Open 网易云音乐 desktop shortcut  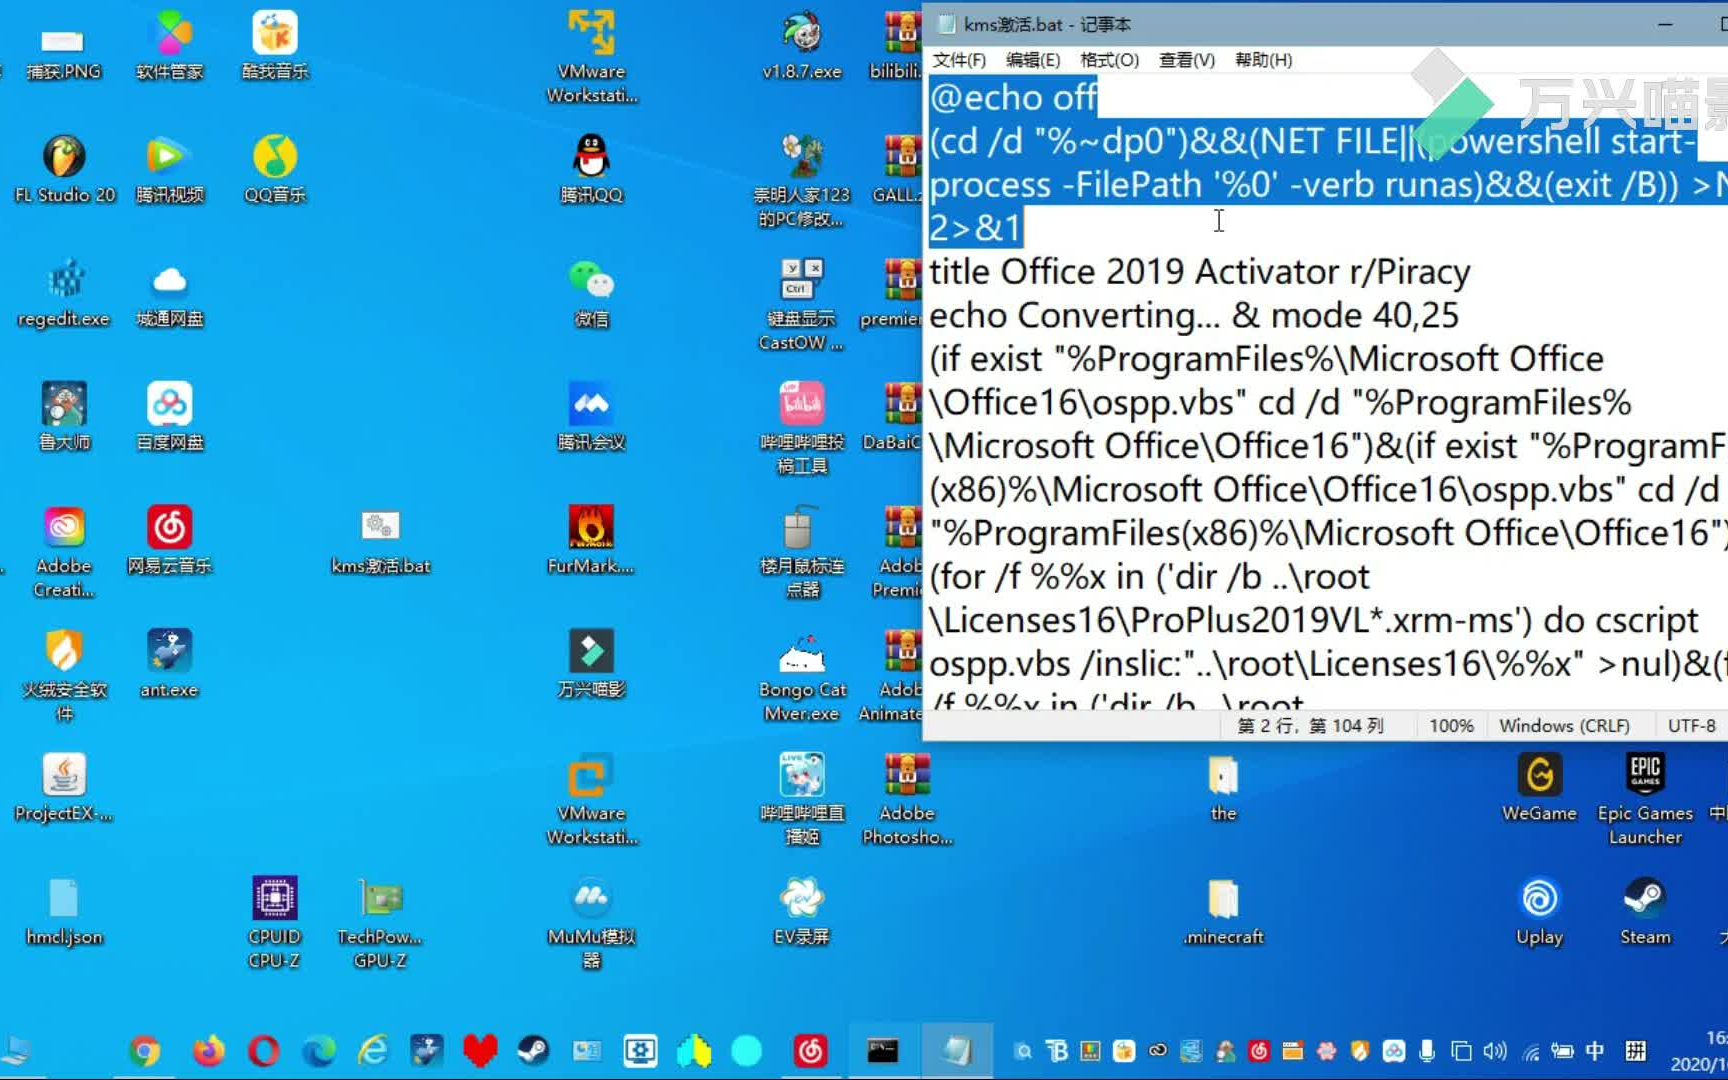click(x=170, y=540)
